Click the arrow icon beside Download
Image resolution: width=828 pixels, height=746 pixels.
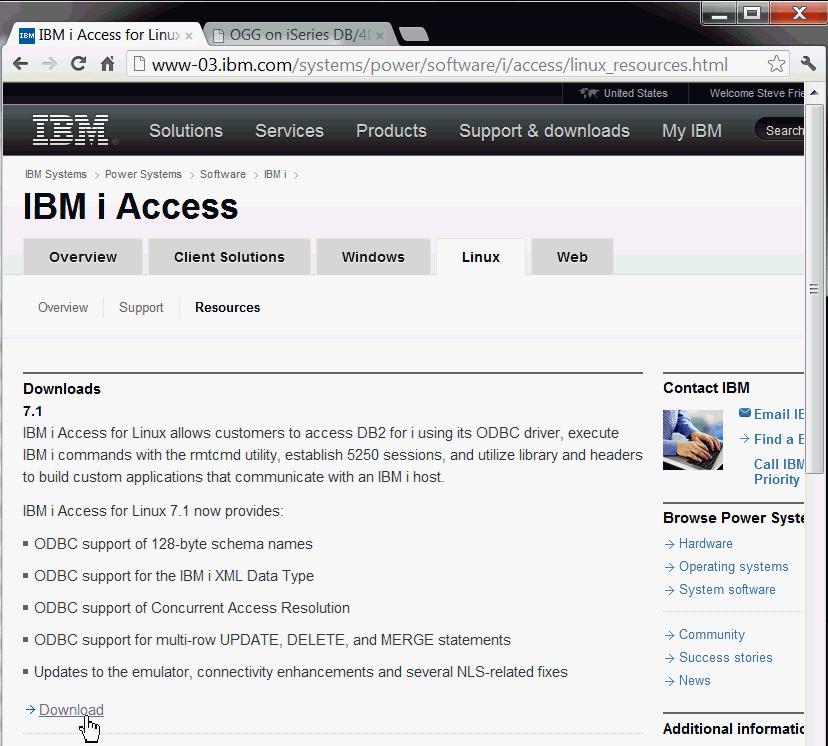click(x=30, y=710)
